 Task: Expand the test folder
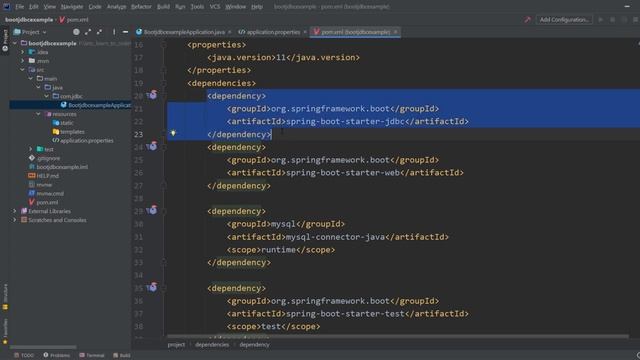pos(31,149)
